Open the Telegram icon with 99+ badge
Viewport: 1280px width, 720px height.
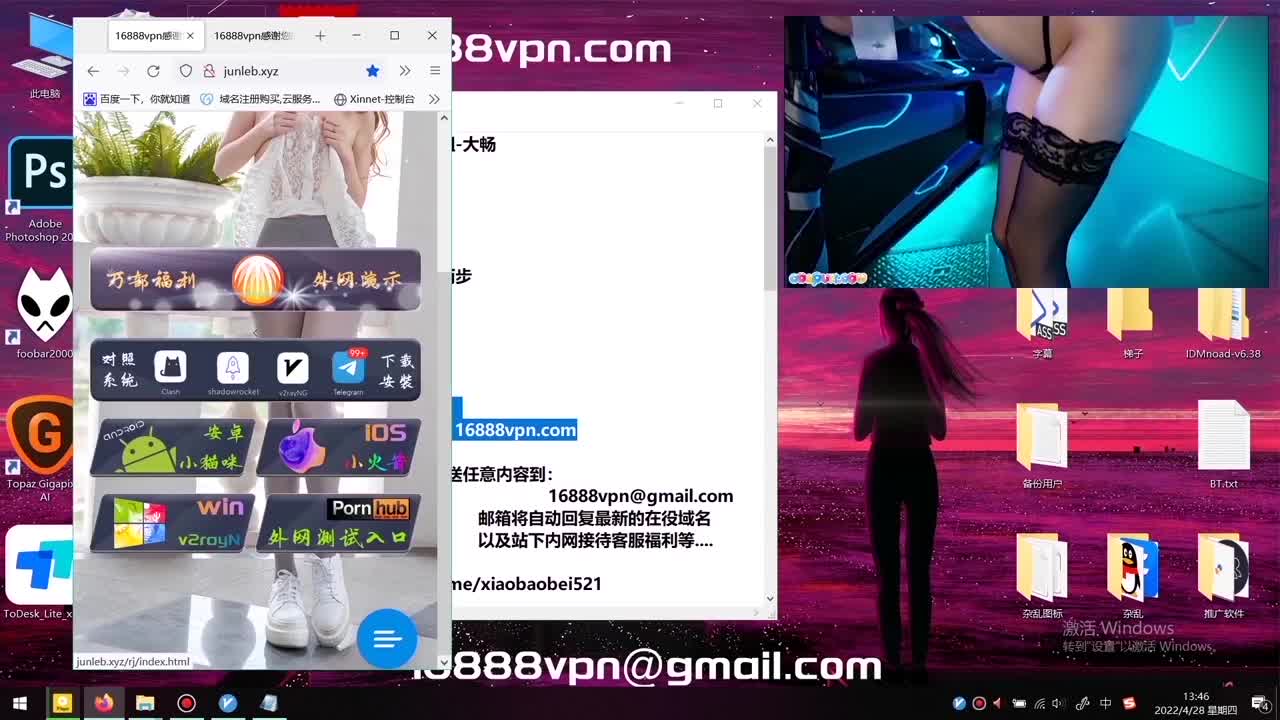[349, 367]
